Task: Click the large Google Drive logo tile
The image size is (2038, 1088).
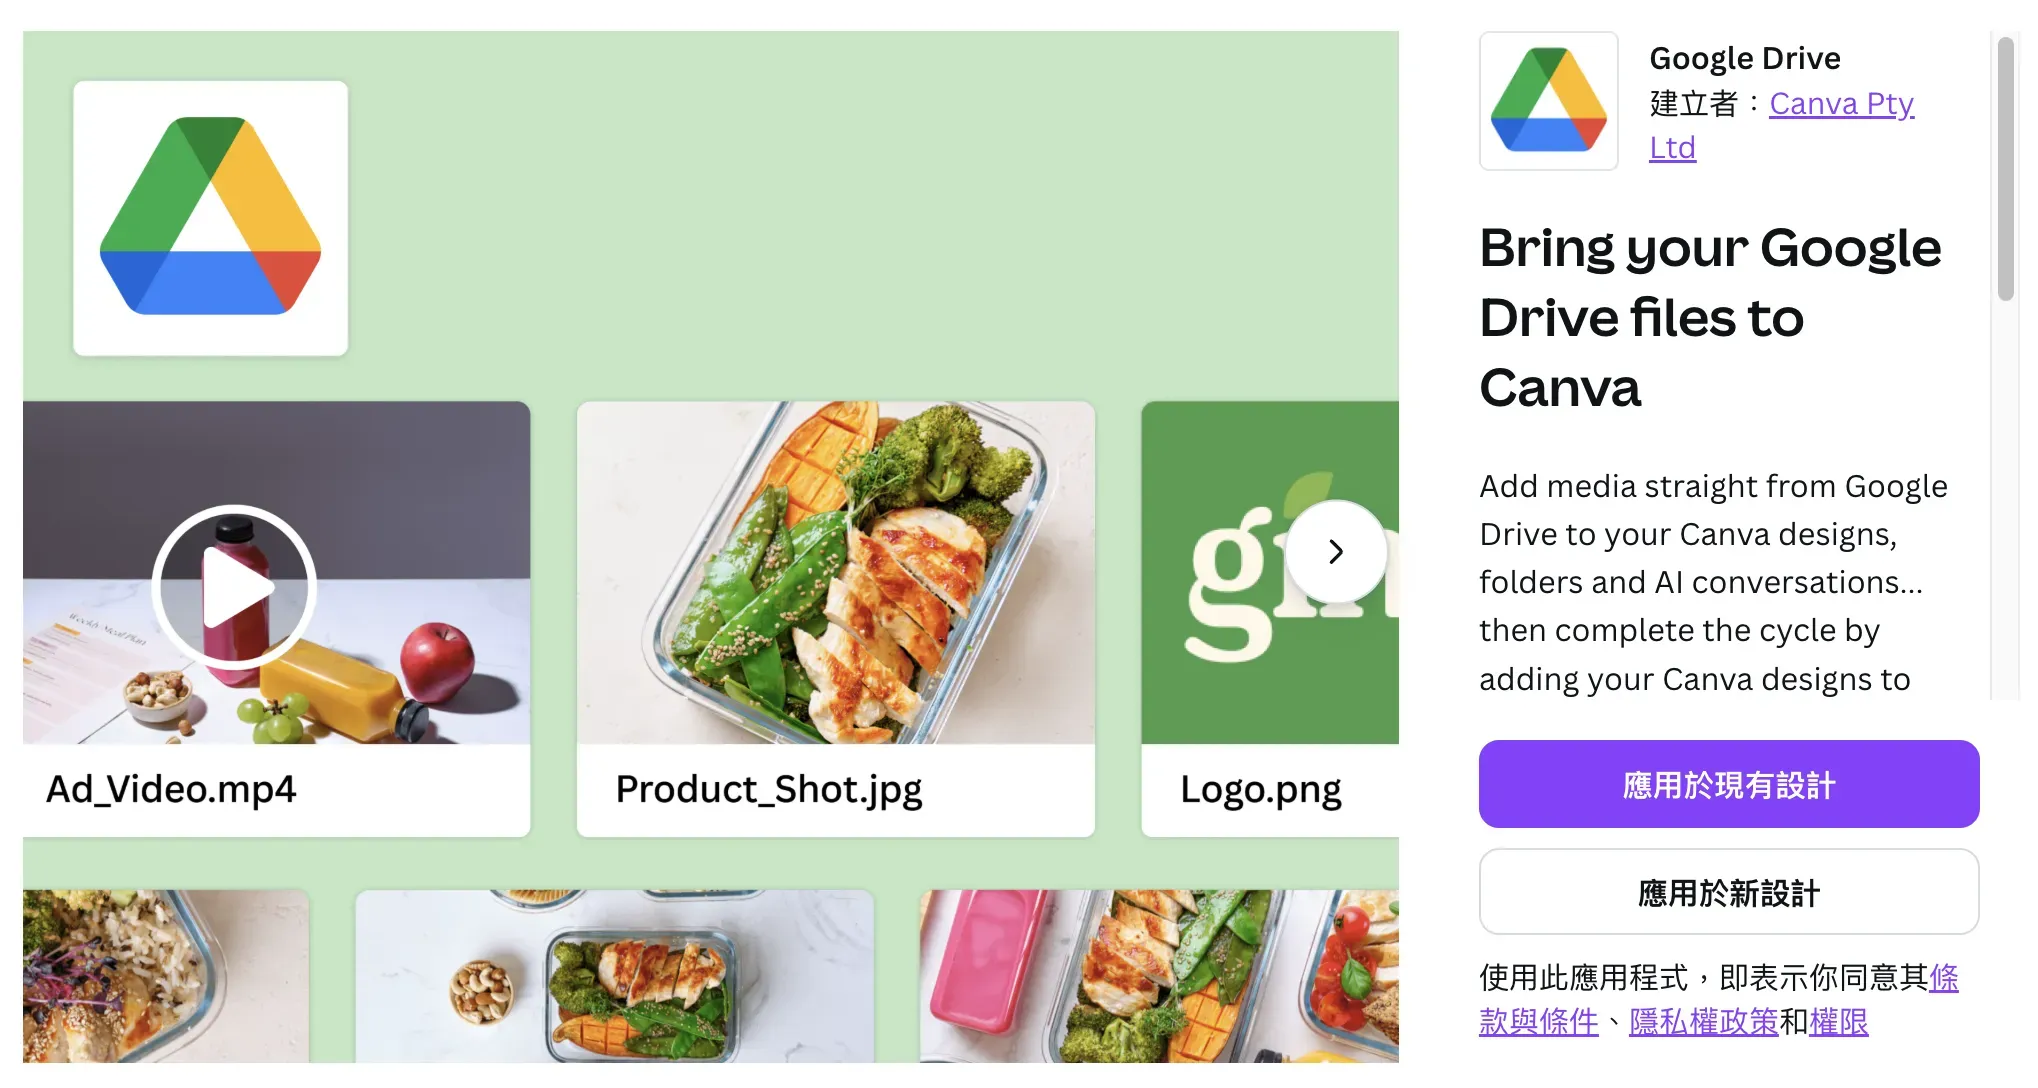Action: pos(211,218)
